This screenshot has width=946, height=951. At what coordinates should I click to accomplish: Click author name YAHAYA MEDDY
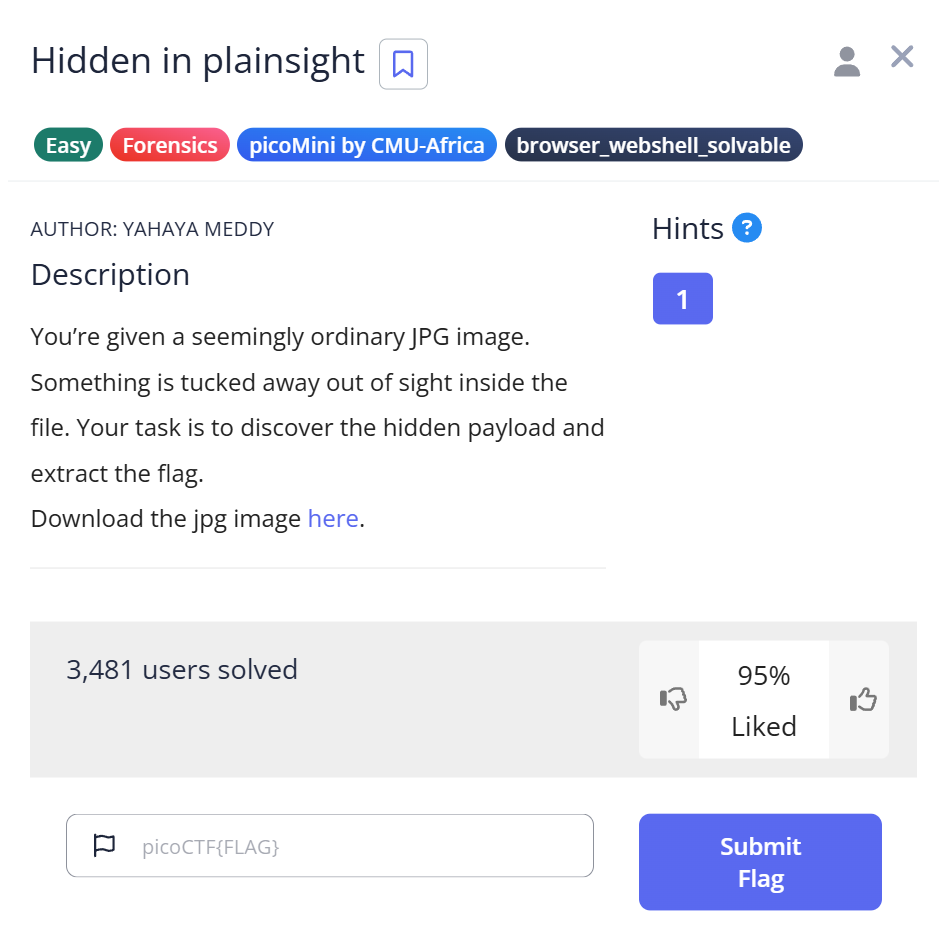[198, 229]
